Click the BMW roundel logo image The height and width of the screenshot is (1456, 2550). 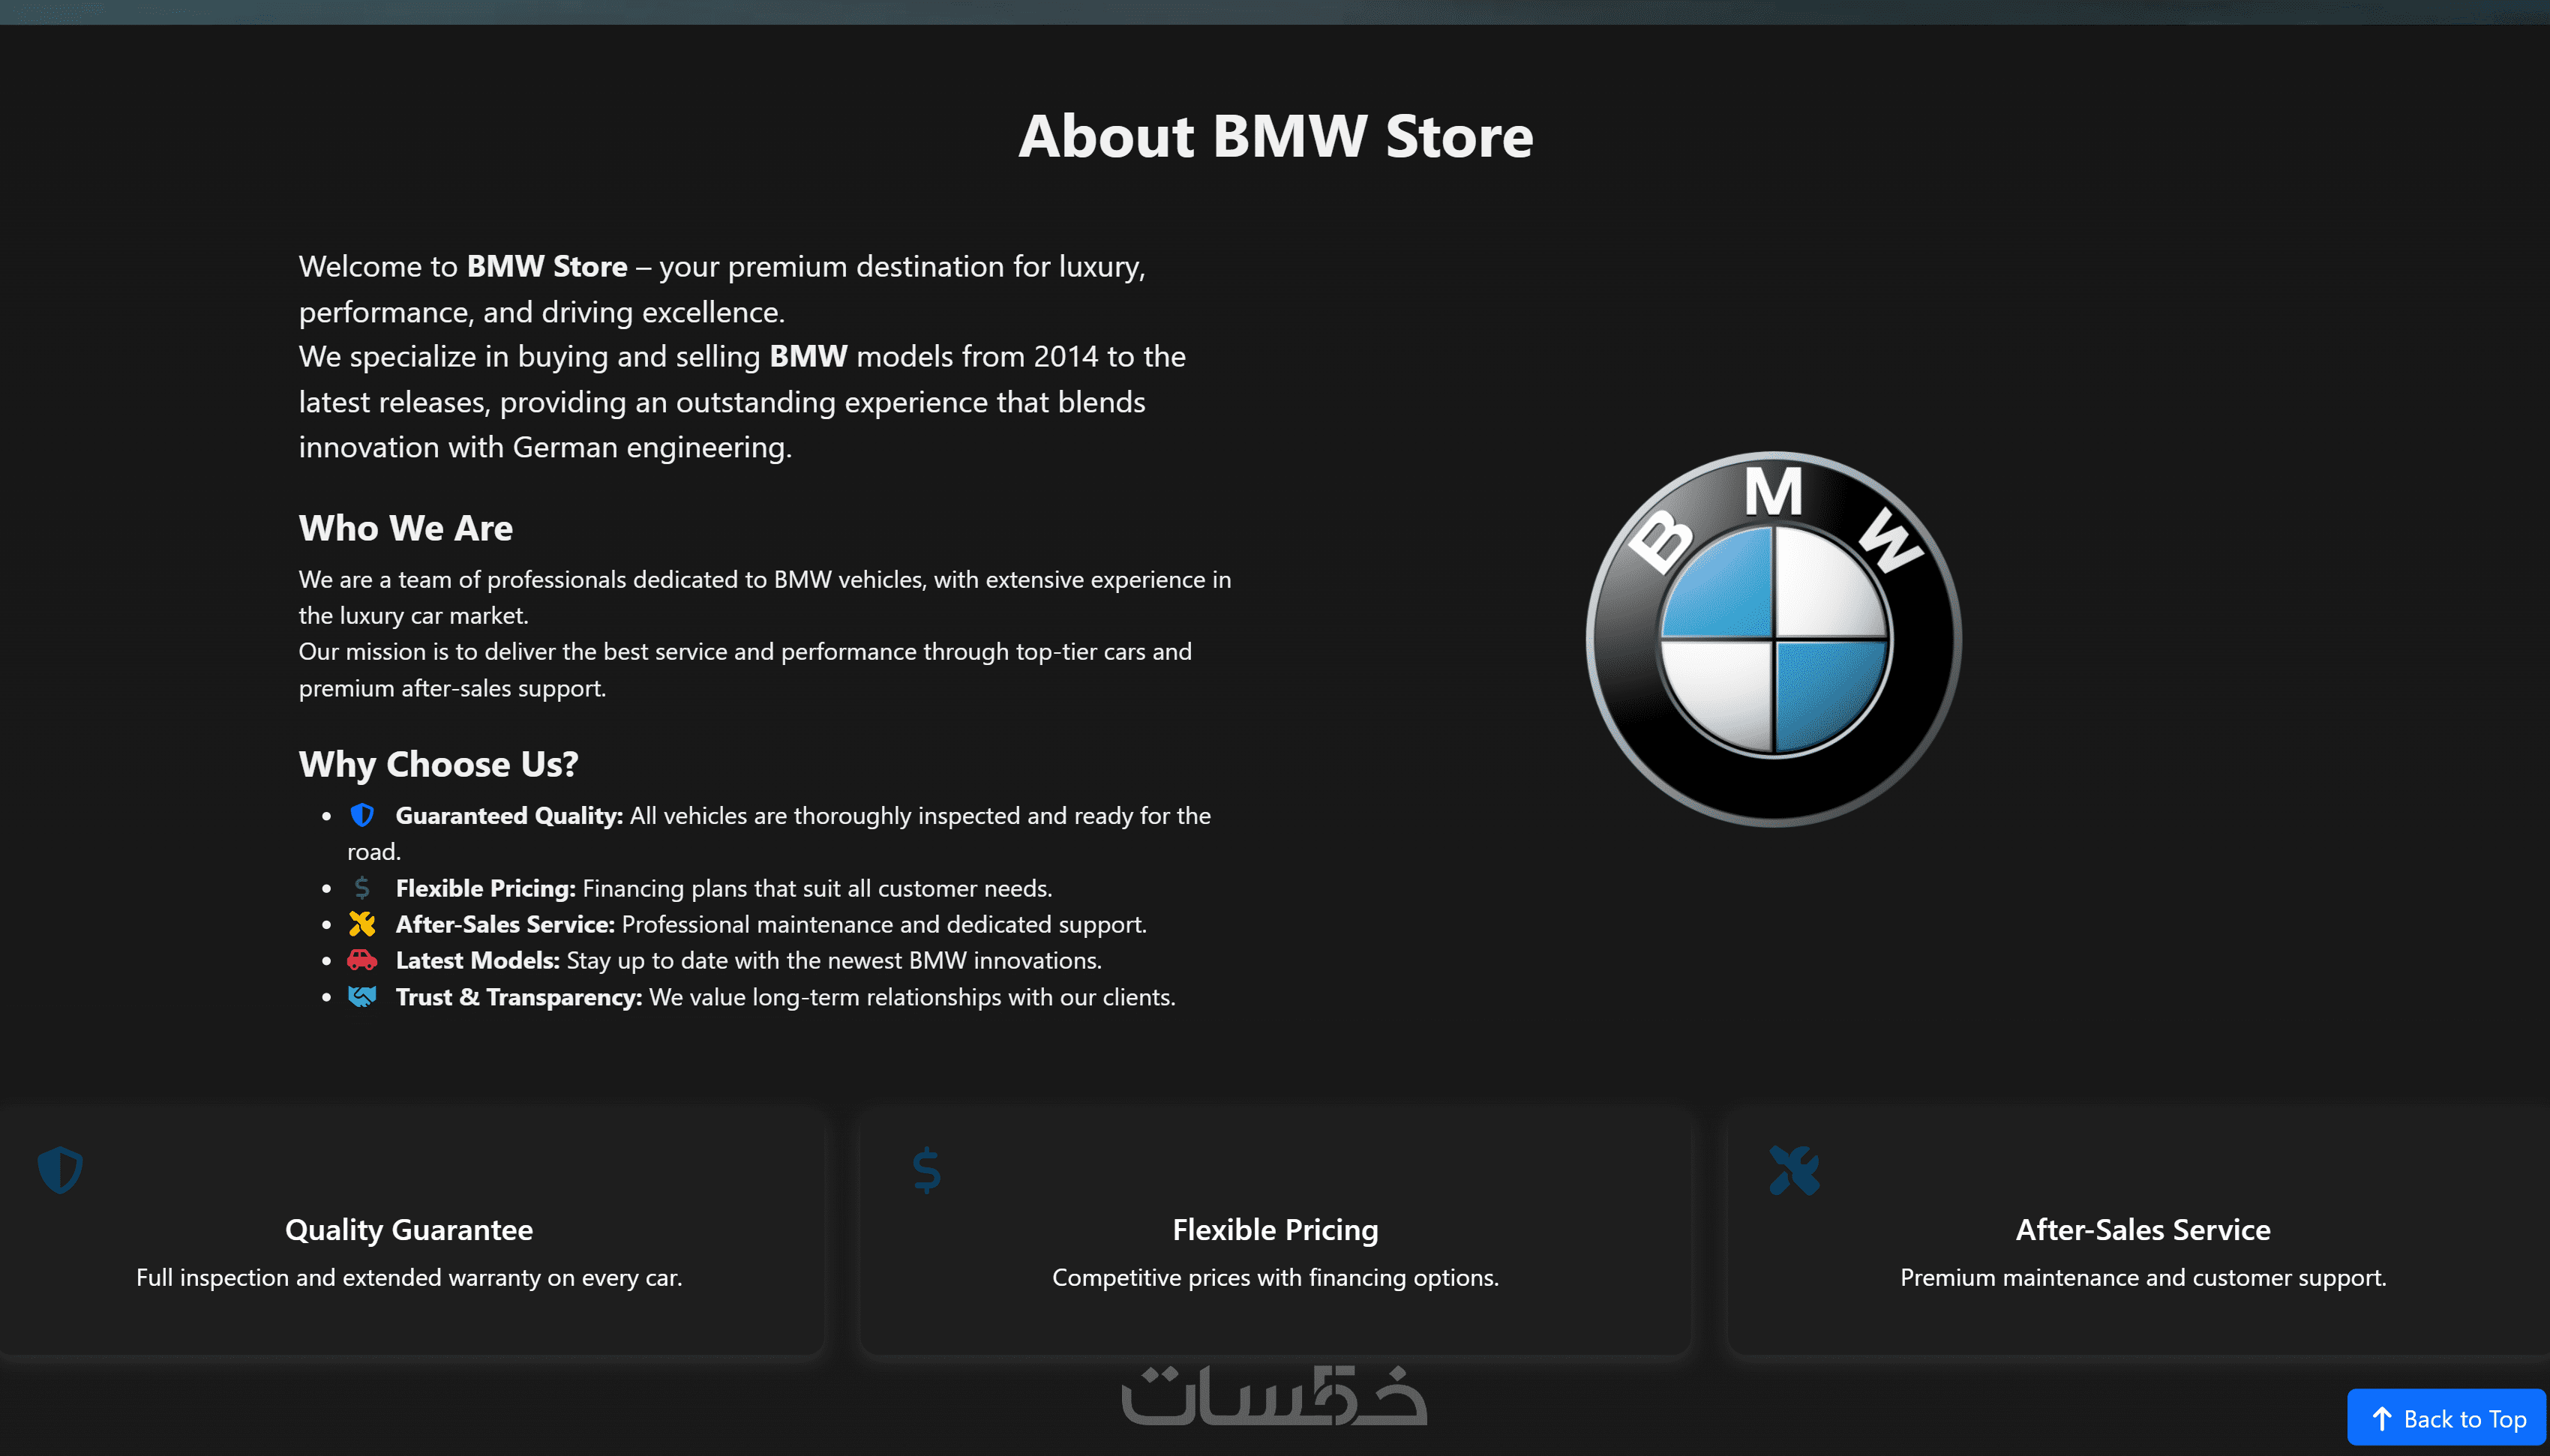click(1773, 639)
